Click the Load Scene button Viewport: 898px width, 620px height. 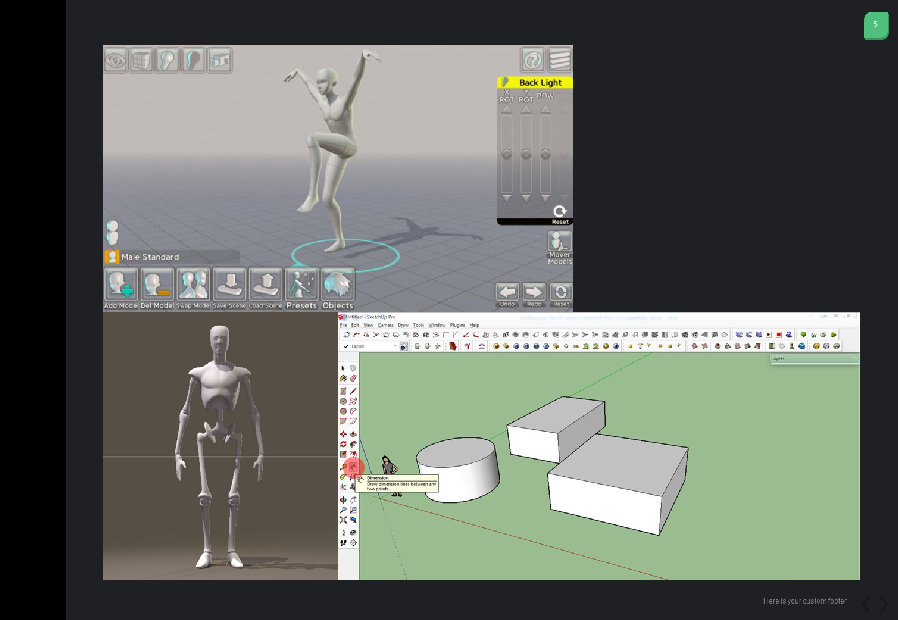265,289
